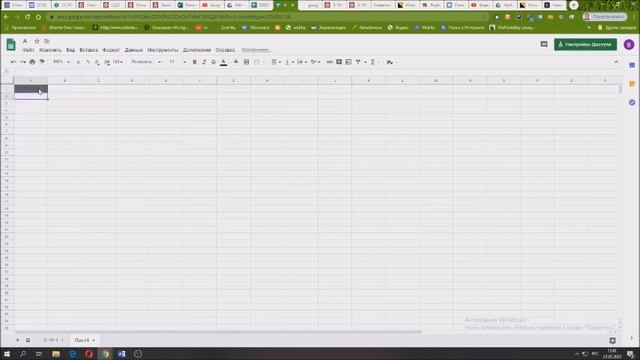Screen dimensions: 640x360
Task: Insert a chart from toolbar
Action: [348, 62]
